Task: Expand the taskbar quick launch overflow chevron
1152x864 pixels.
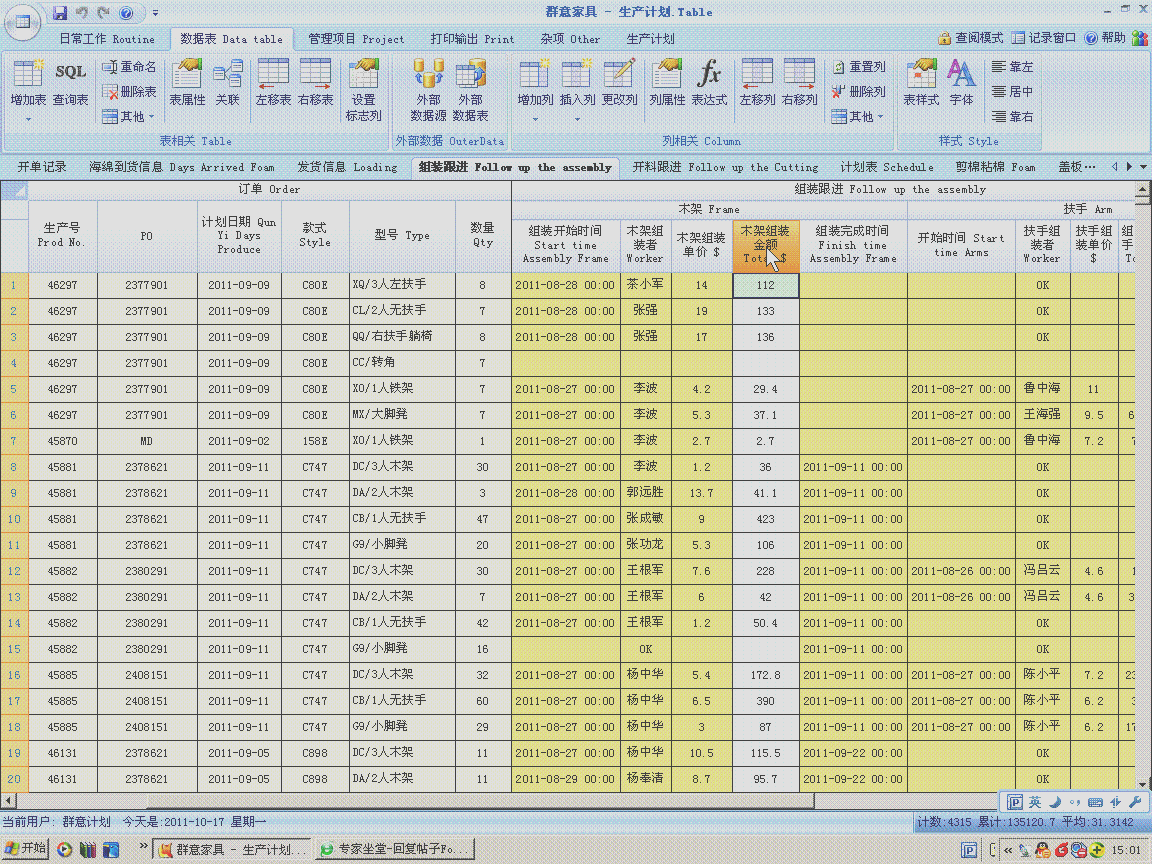Action: [x=143, y=847]
